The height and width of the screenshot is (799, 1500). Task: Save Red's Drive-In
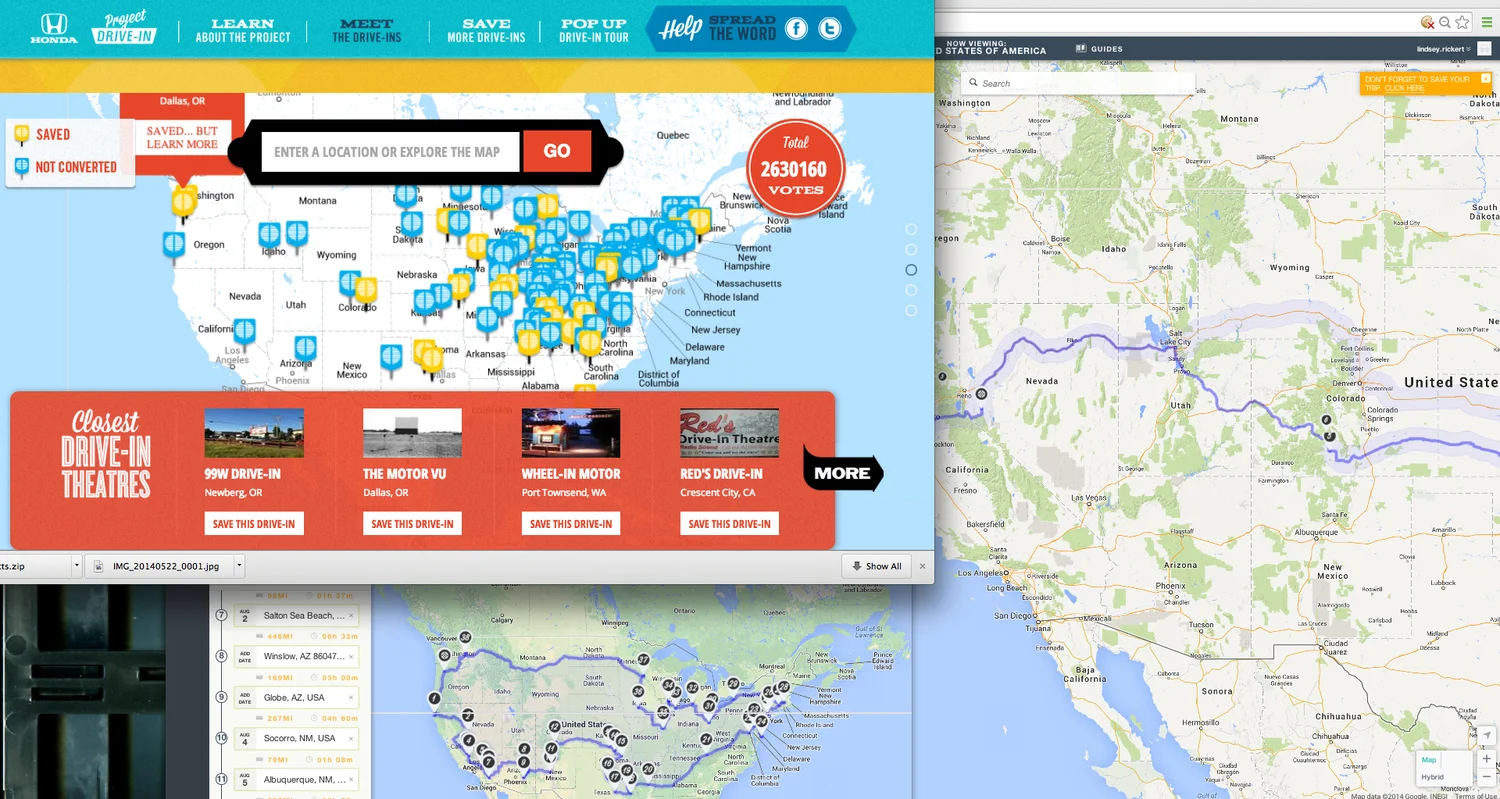click(x=729, y=524)
